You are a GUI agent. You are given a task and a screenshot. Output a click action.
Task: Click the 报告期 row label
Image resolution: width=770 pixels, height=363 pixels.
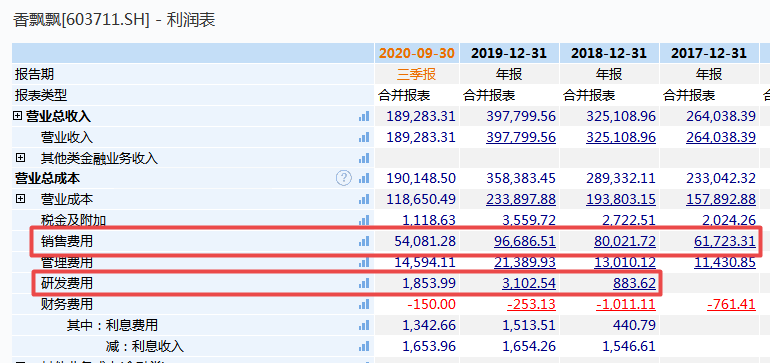point(34,75)
